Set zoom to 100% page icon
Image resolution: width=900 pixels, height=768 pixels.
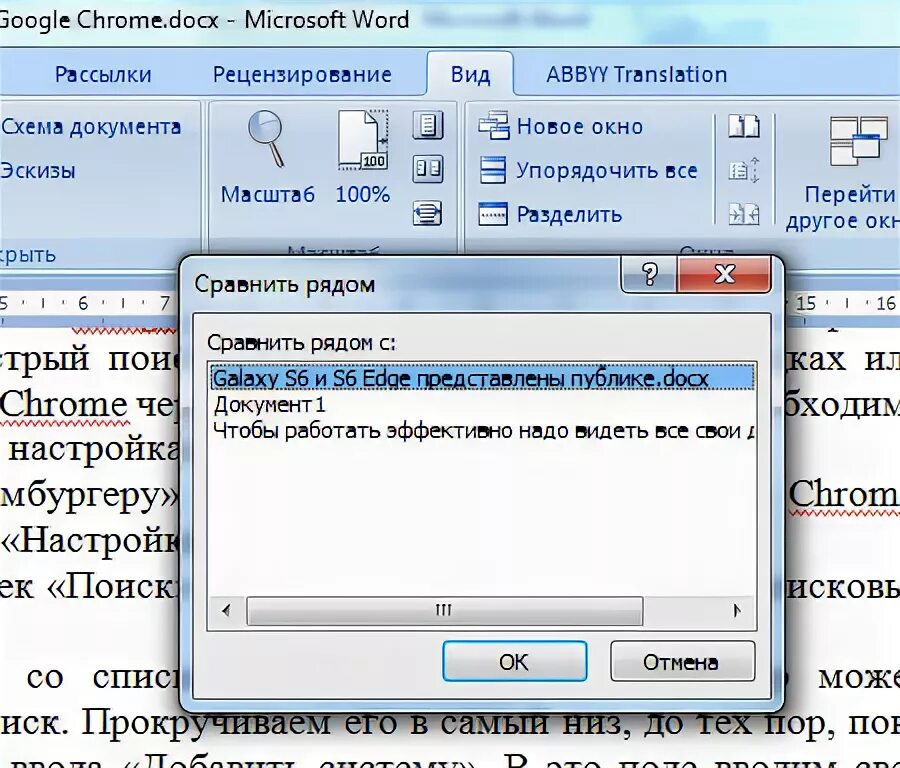[x=363, y=139]
